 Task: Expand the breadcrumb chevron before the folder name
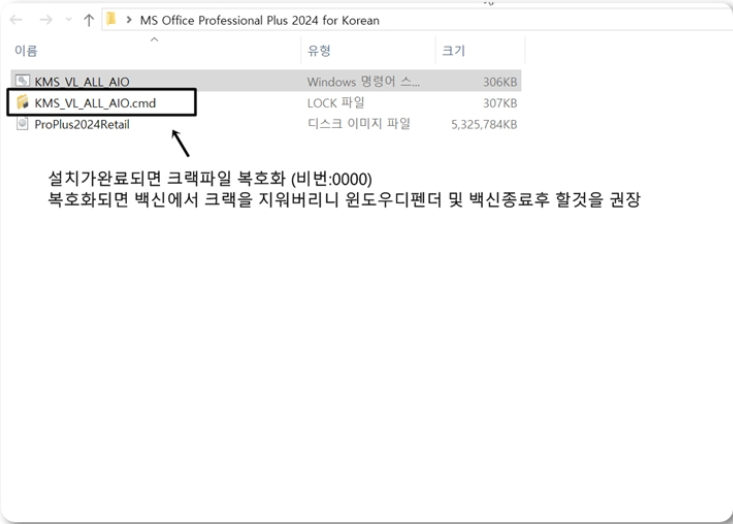[129, 20]
